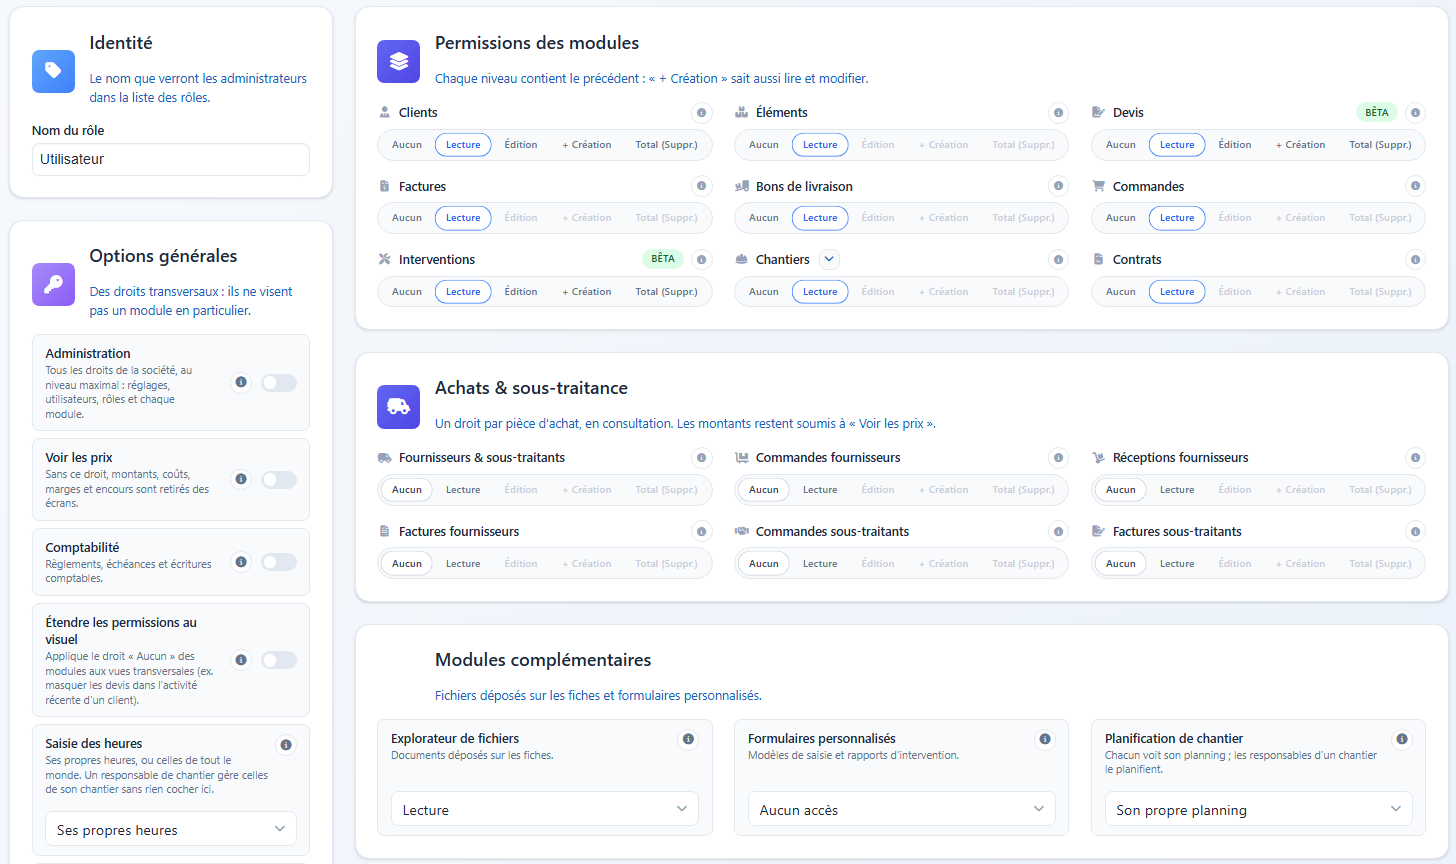Viewport: 1456px width, 864px height.
Task: Open the Chantiers info icon
Action: coord(1058,260)
